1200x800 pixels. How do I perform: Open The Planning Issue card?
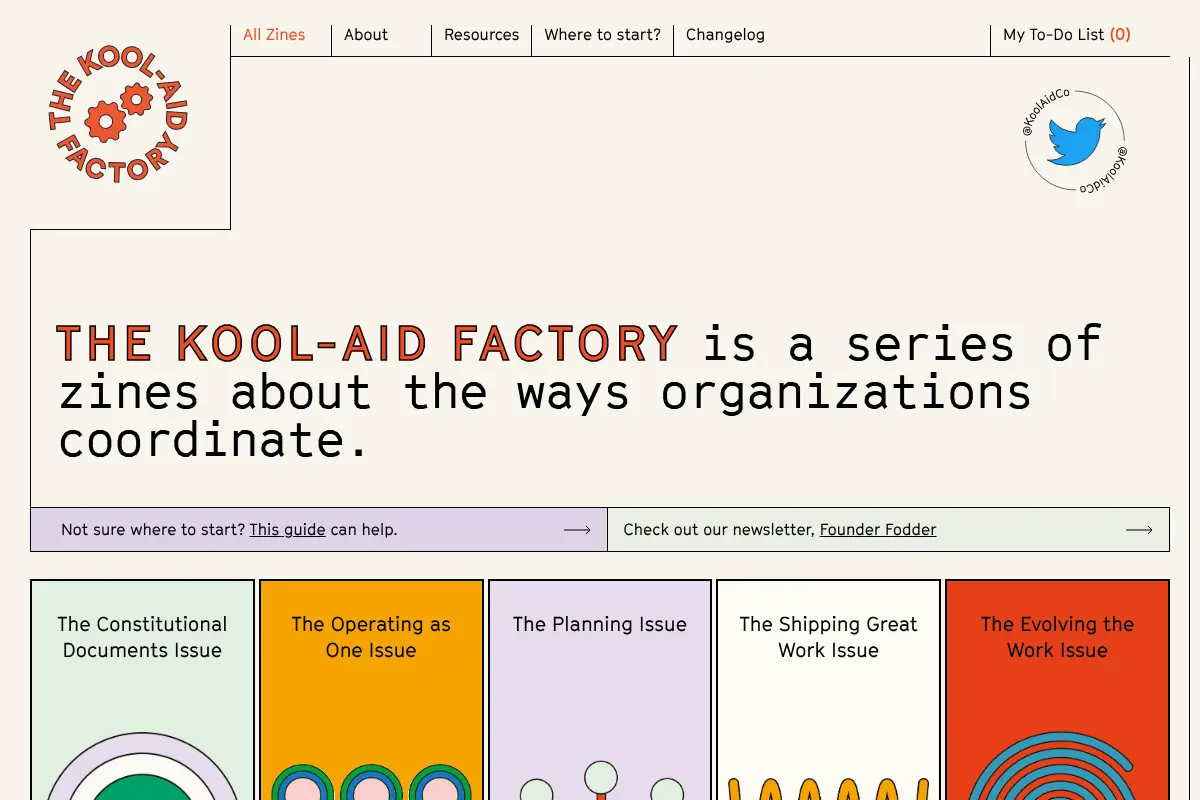(x=600, y=690)
